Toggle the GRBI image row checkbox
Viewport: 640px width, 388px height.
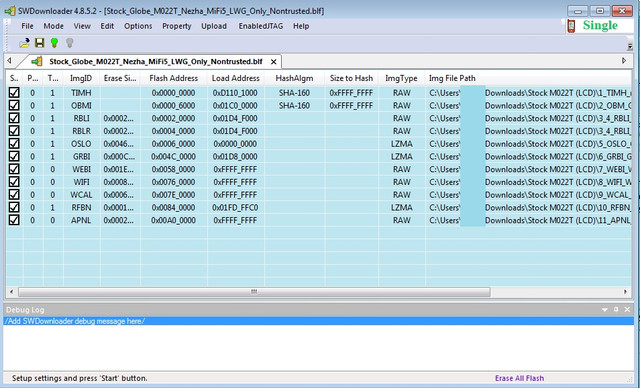tap(14, 156)
